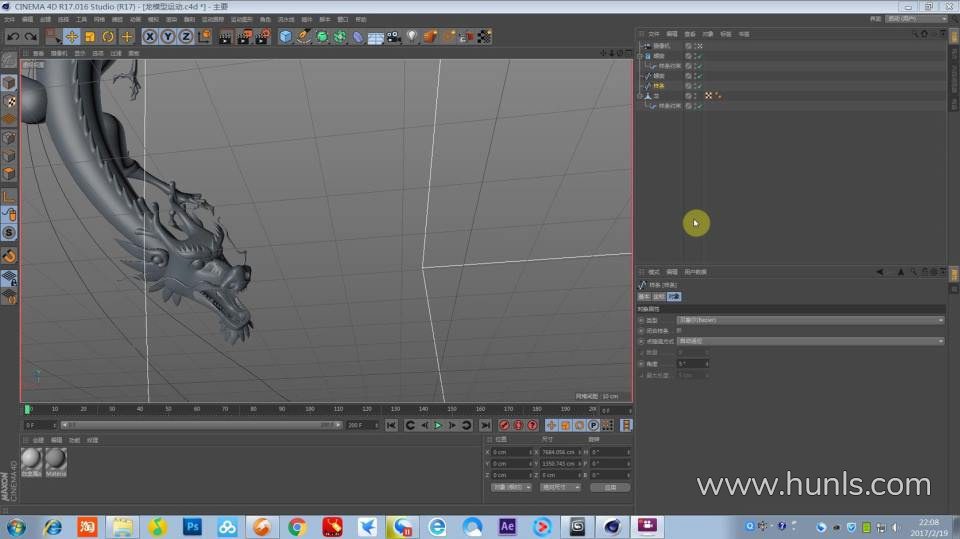Activate the Move tool
This screenshot has height=539, width=960.
pos(72,37)
